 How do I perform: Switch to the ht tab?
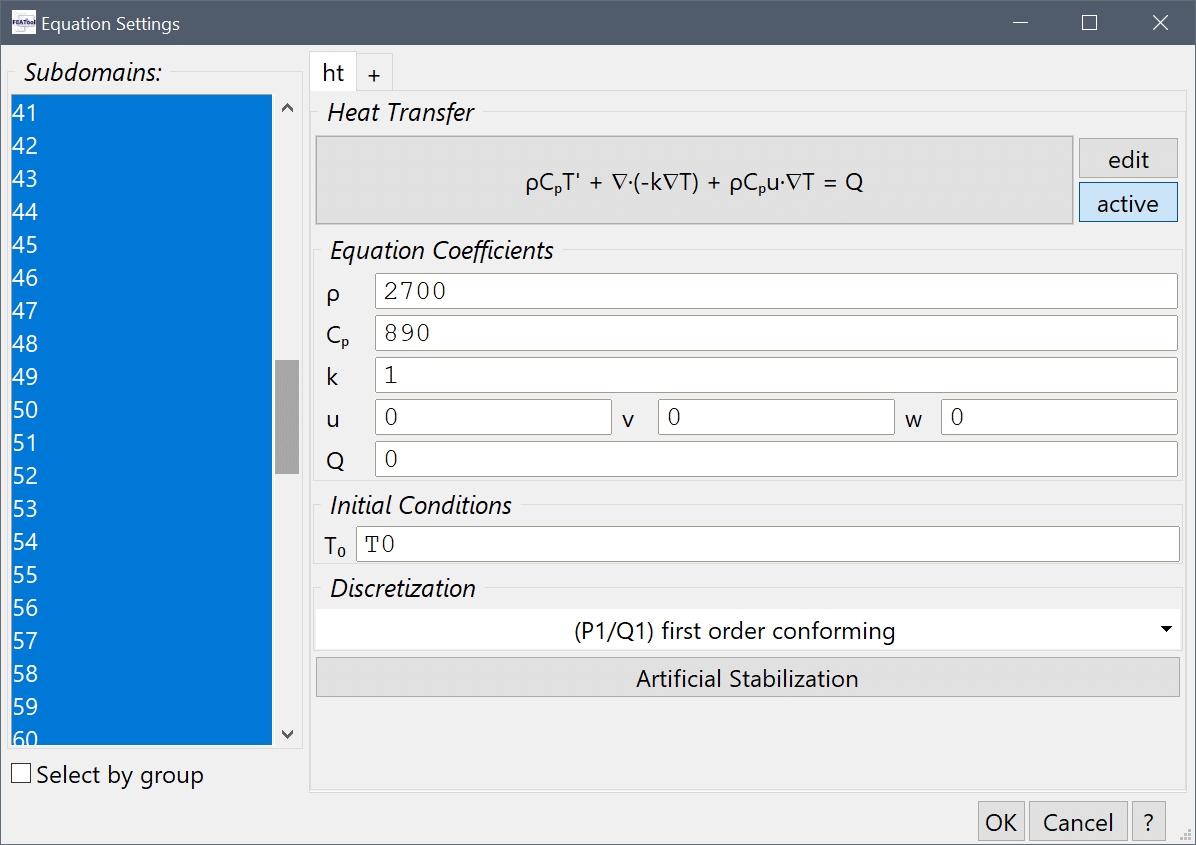point(333,73)
